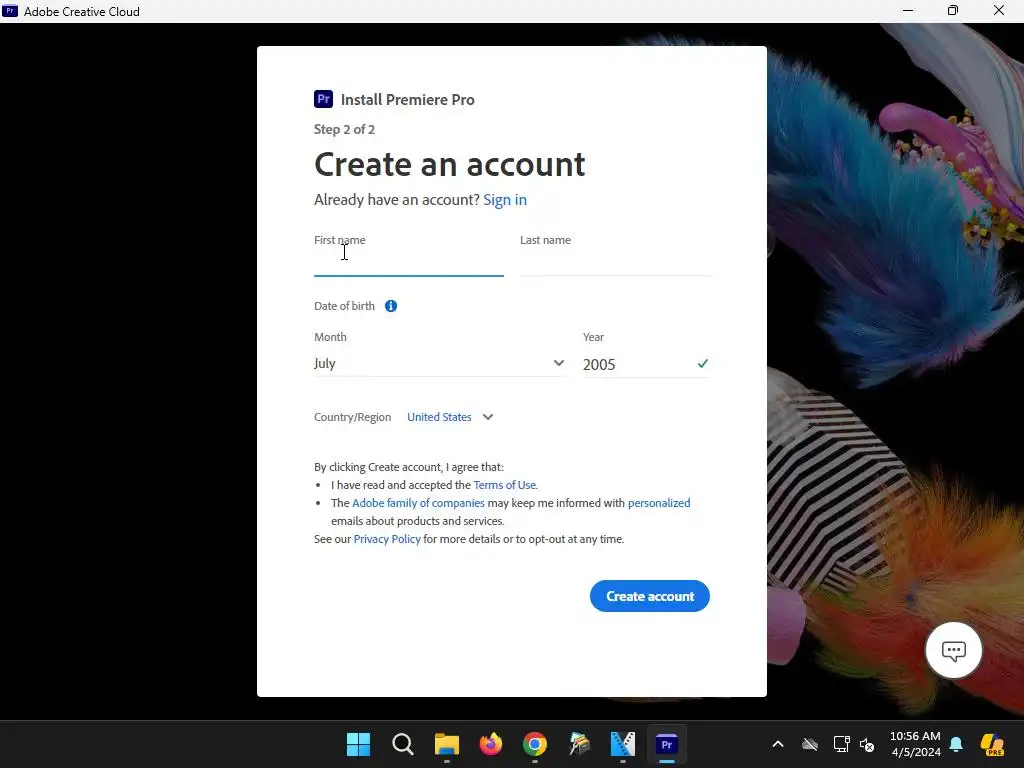
Task: Close the Adobe Creative Cloud window
Action: click(999, 10)
